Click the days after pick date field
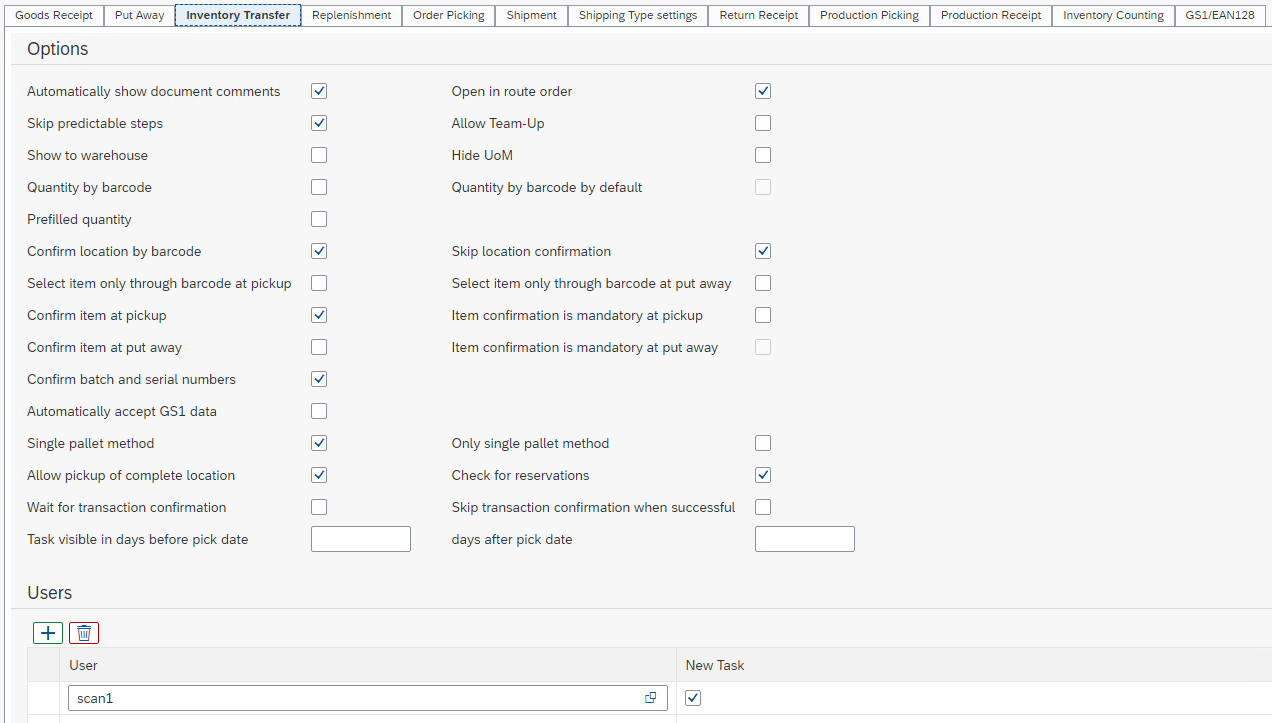Viewport: 1272px width, 723px height. (804, 539)
